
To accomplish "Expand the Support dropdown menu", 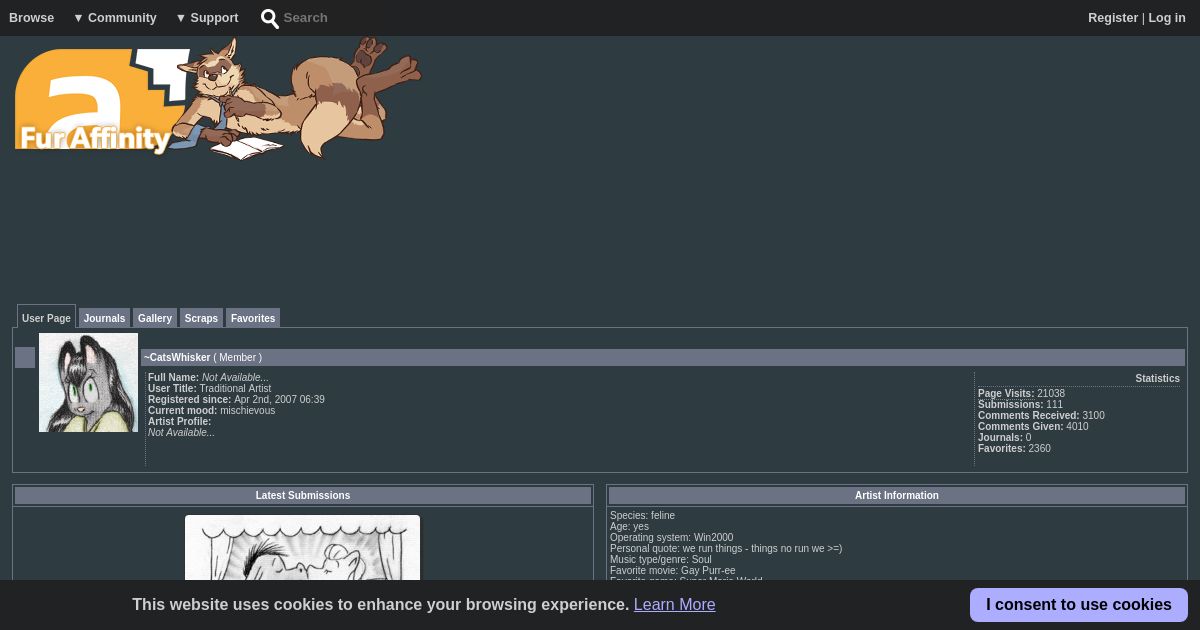I will (x=207, y=18).
